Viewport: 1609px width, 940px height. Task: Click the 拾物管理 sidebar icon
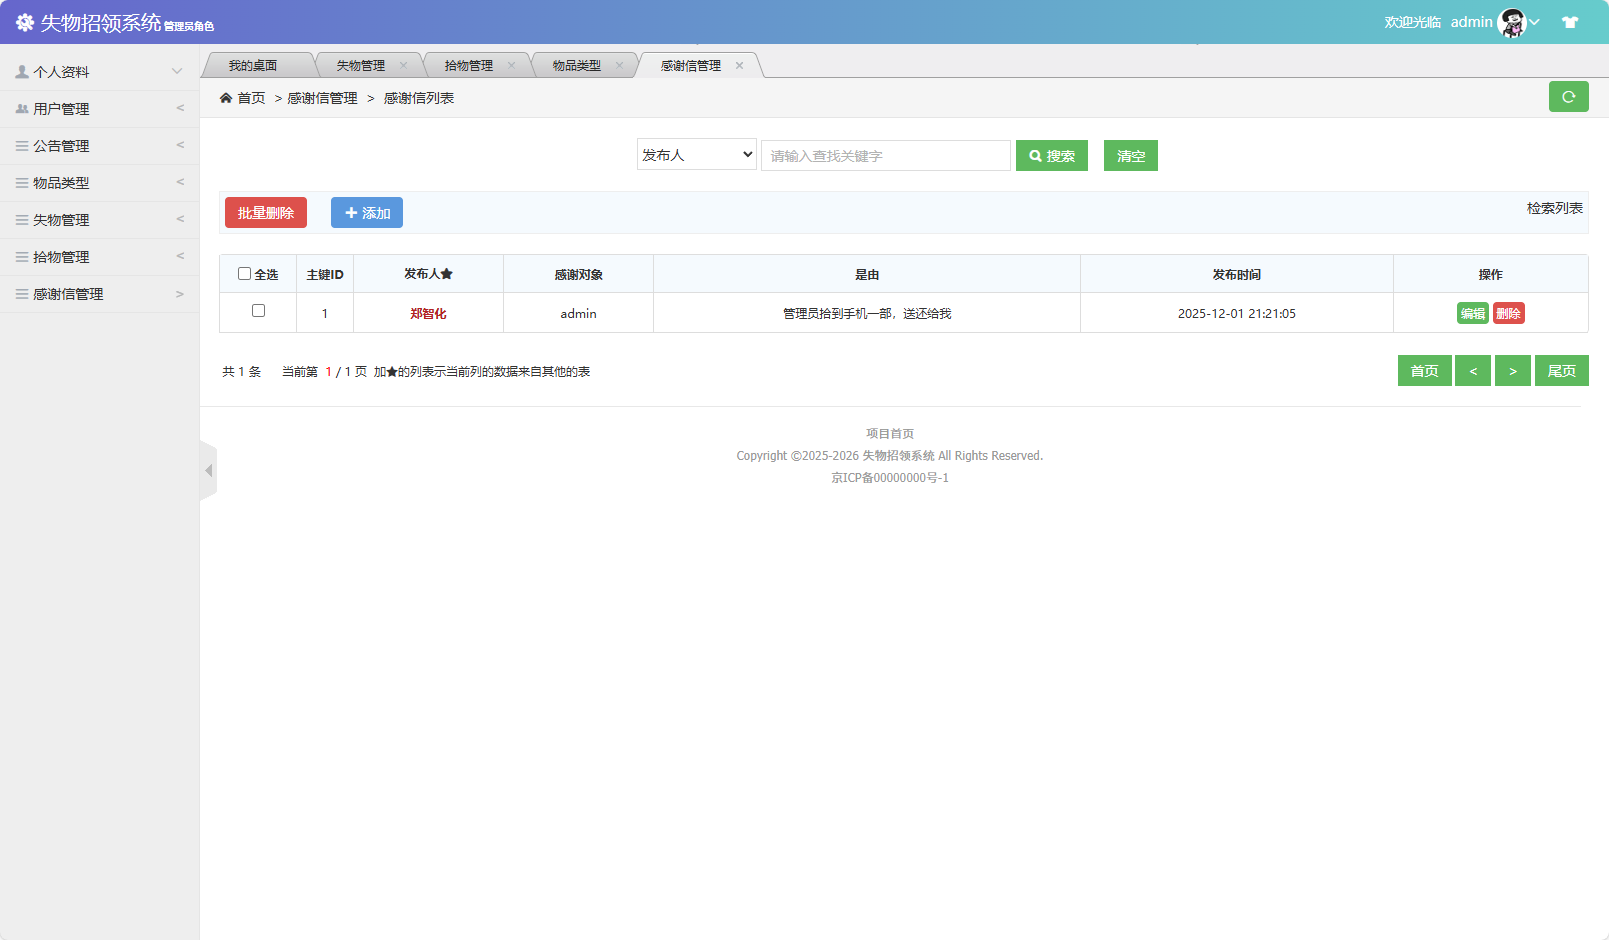tap(20, 256)
